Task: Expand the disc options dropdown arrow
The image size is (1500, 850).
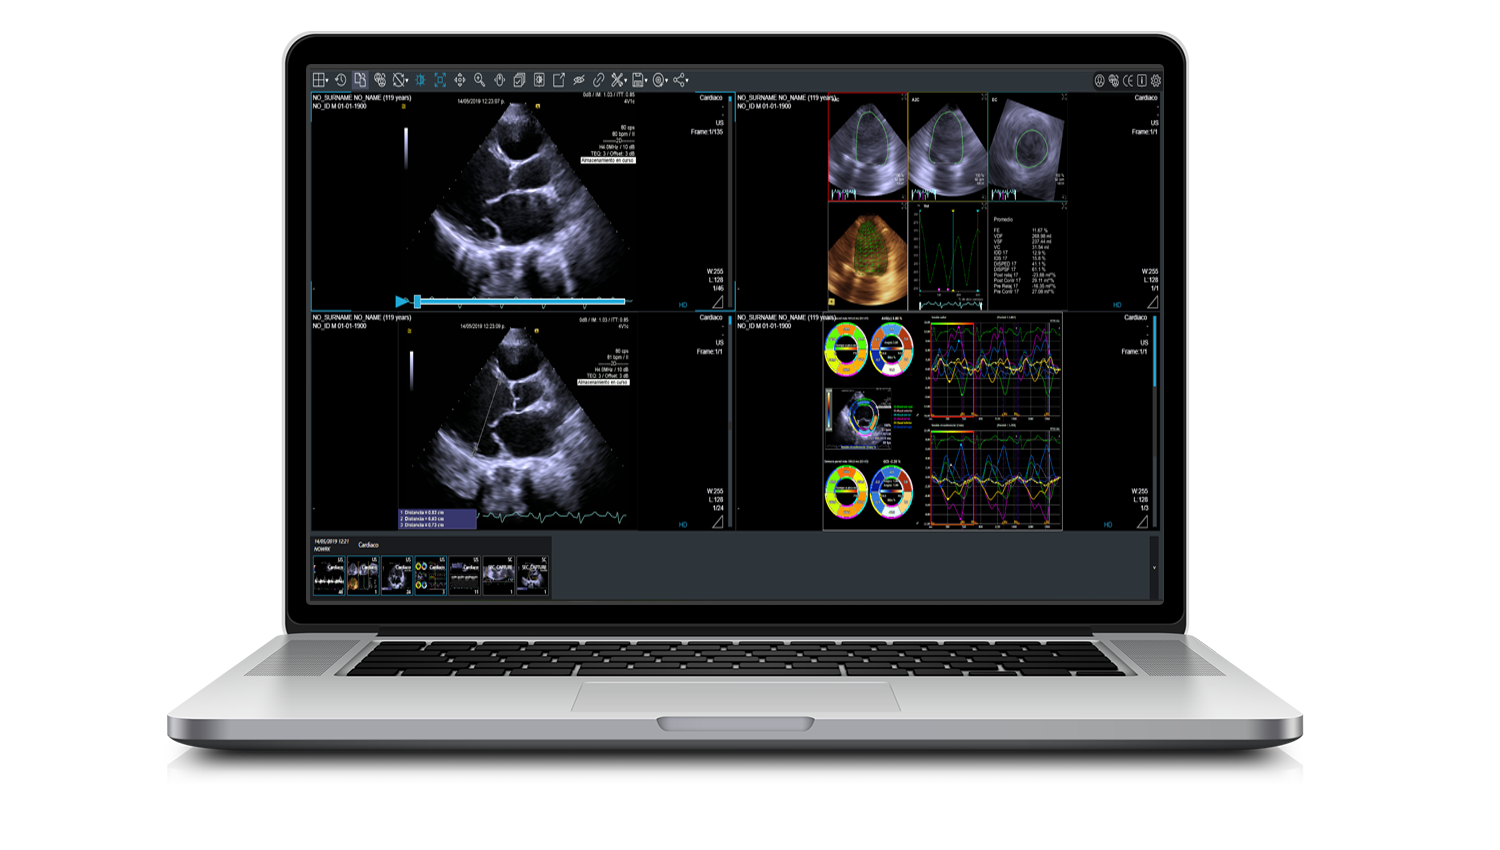Action: pos(667,81)
